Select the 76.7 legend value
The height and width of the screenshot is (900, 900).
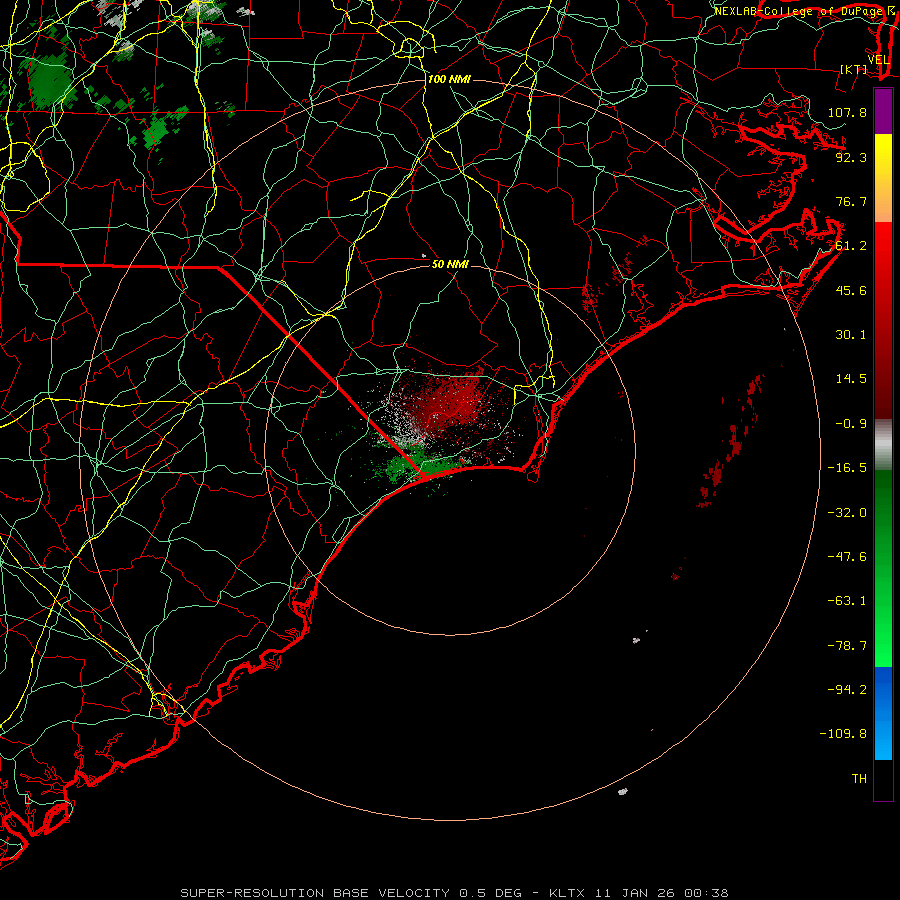(x=851, y=201)
